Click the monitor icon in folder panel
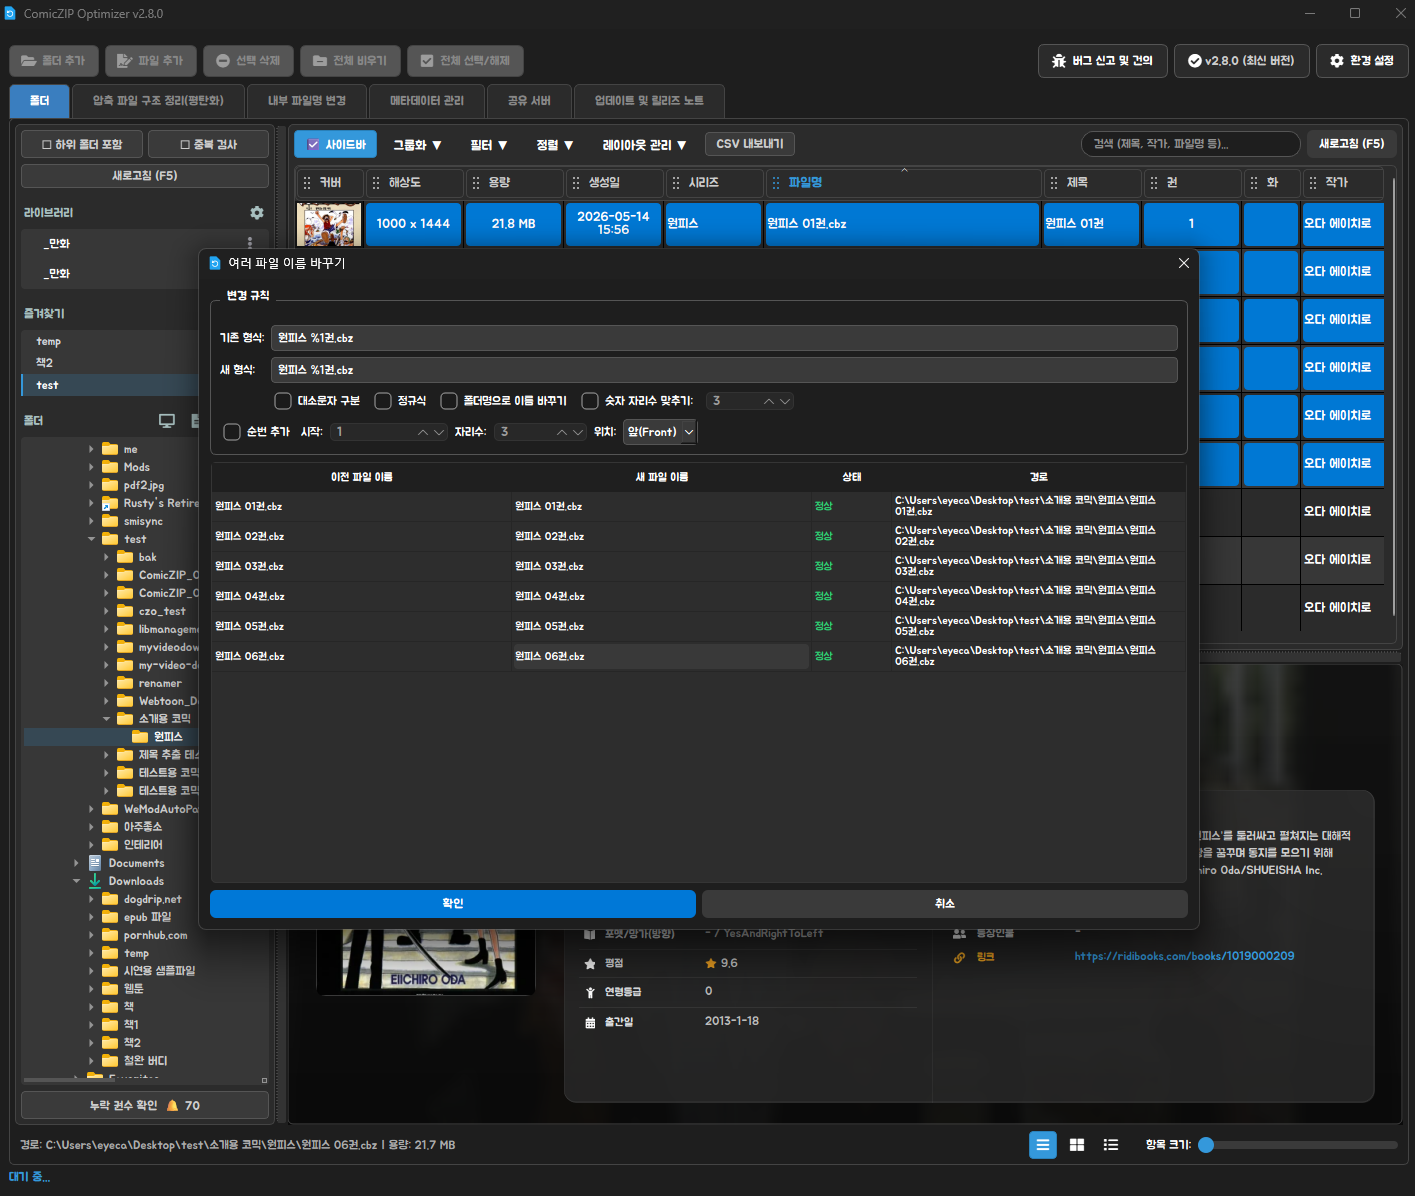Screen dimensions: 1415x1196 pyautogui.click(x=167, y=421)
